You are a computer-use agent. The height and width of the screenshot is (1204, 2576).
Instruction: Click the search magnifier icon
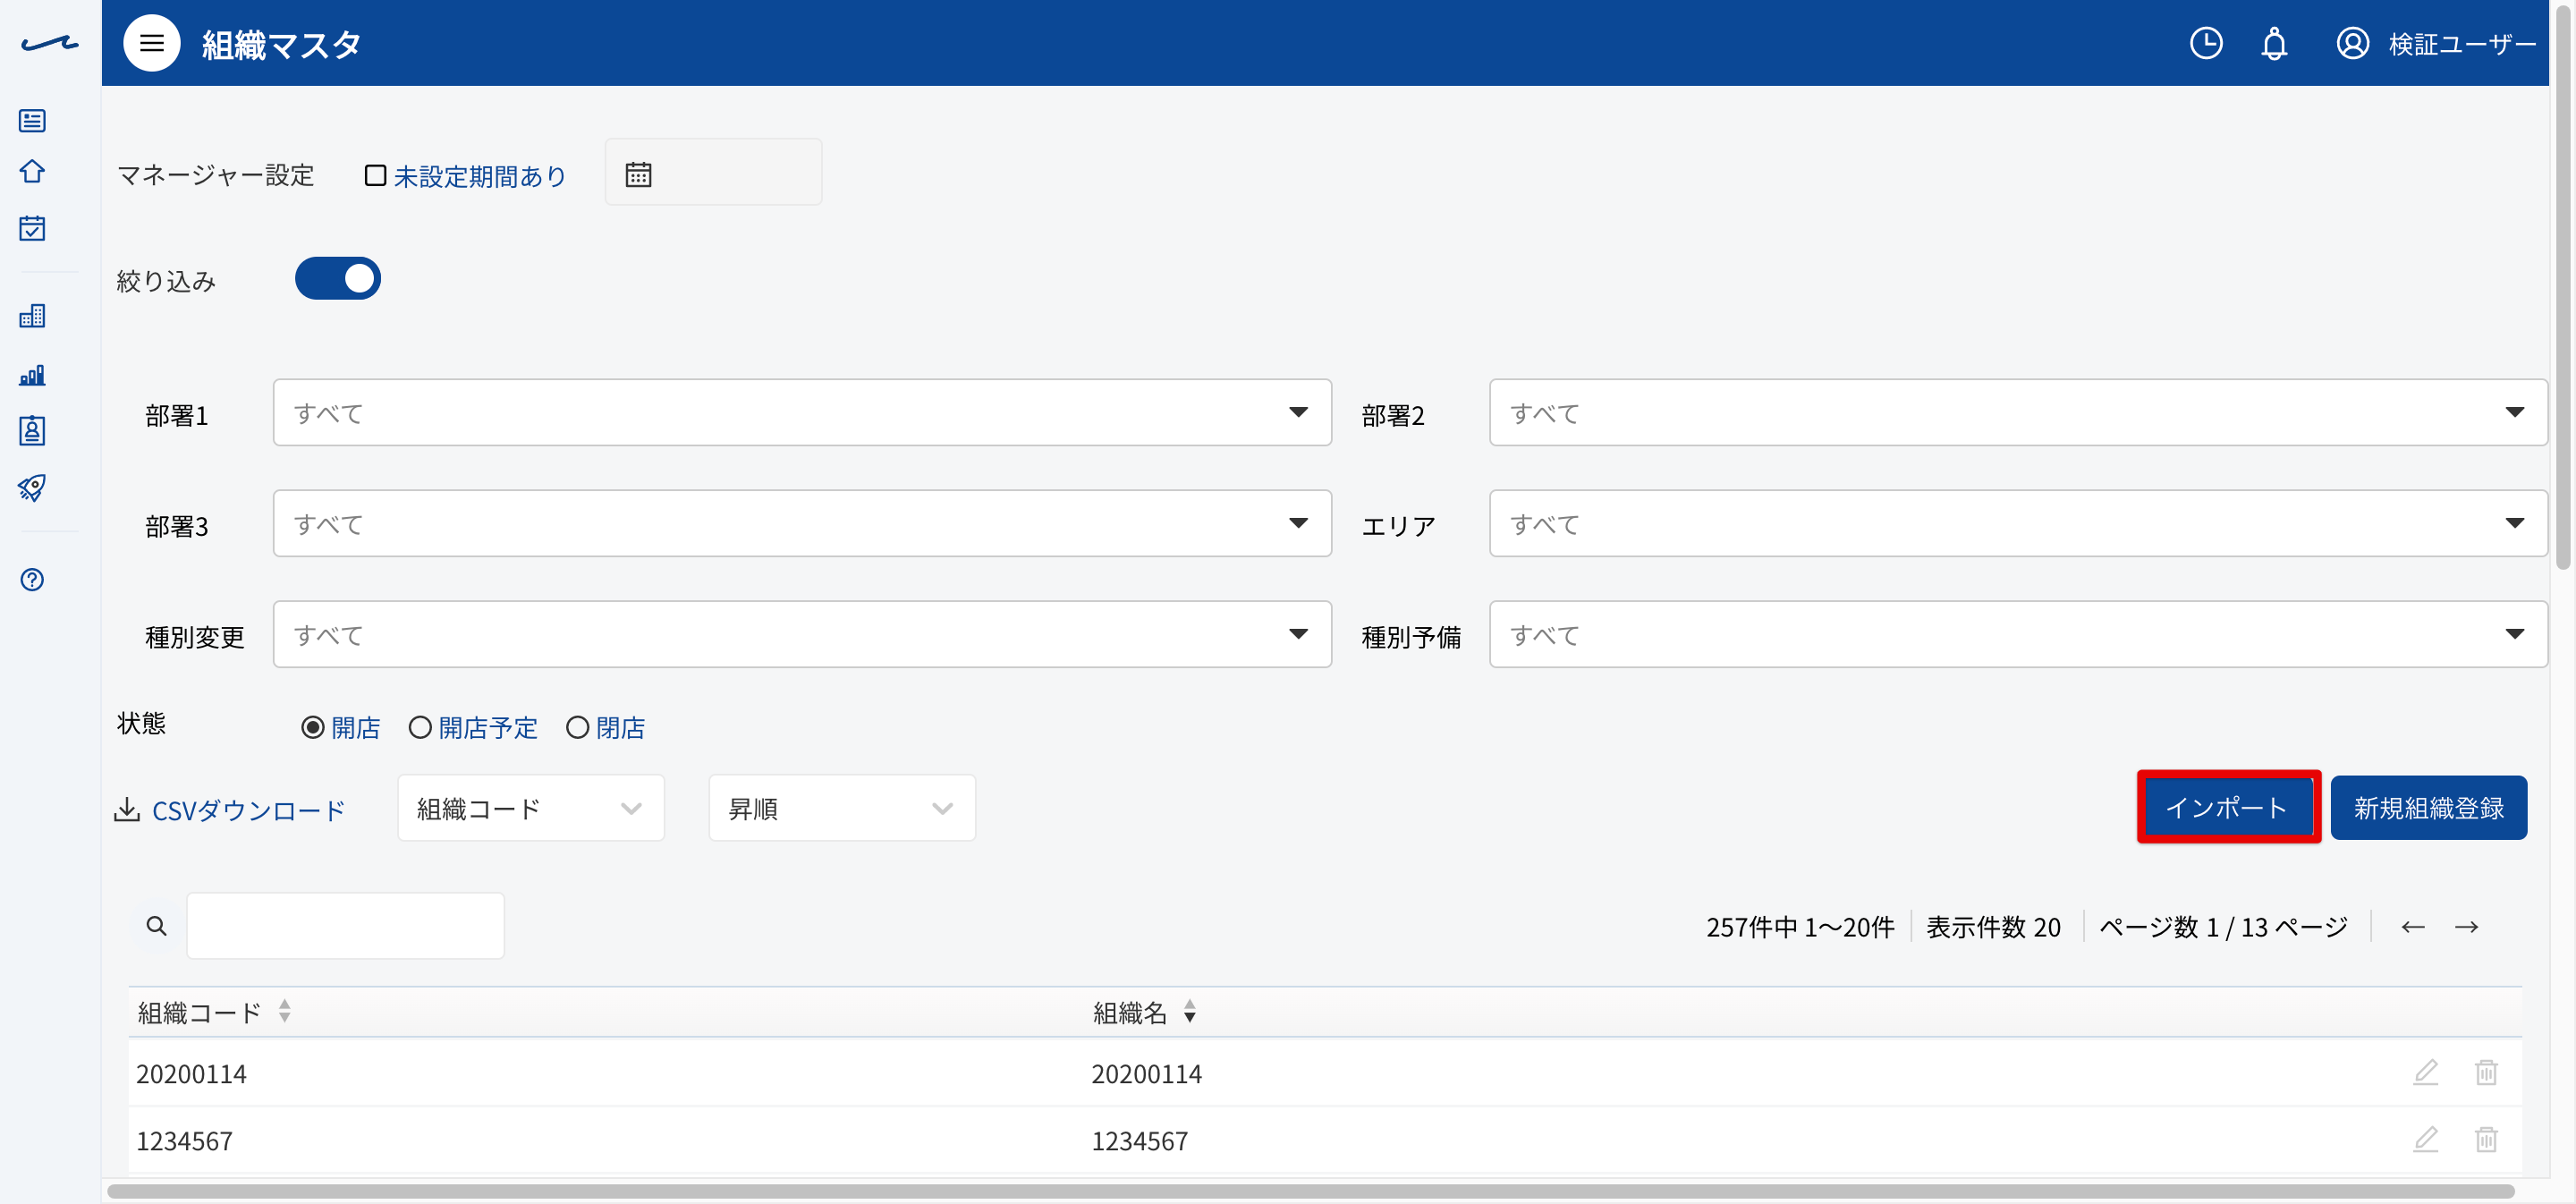pyautogui.click(x=156, y=926)
